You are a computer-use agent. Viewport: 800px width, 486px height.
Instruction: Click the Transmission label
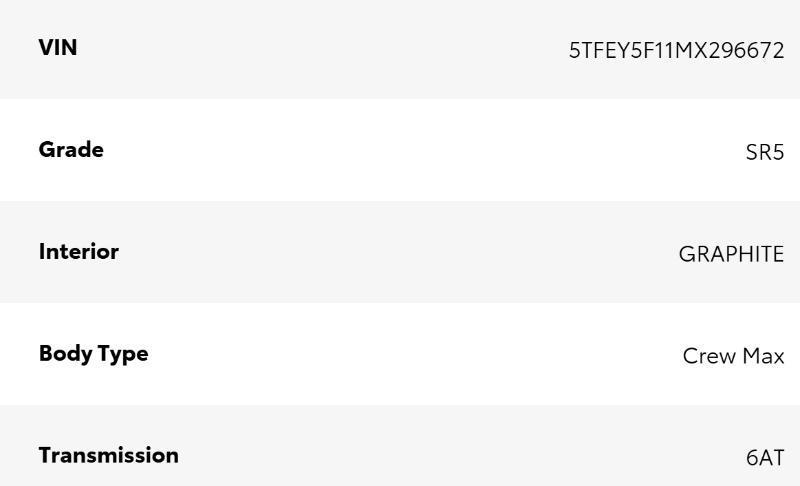tap(109, 455)
